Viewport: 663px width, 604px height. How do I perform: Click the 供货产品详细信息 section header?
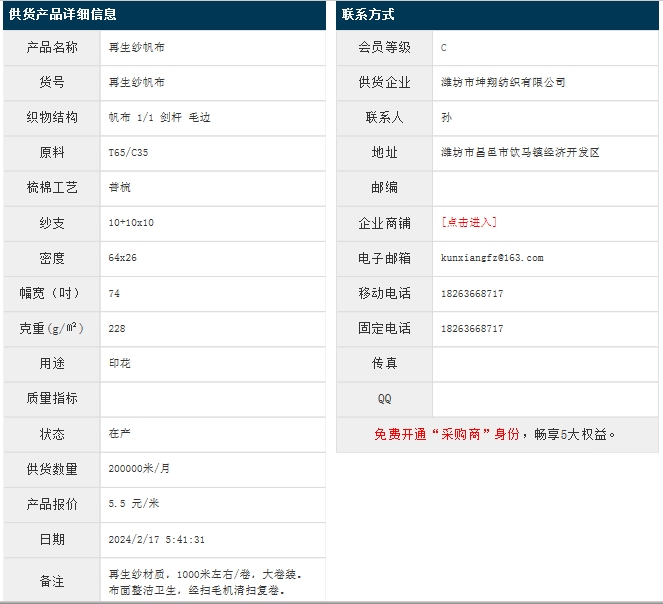pyautogui.click(x=63, y=15)
